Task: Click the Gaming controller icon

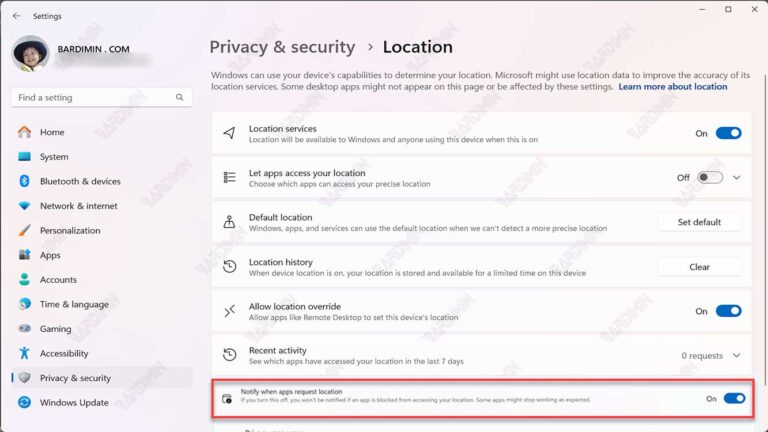Action: point(24,329)
